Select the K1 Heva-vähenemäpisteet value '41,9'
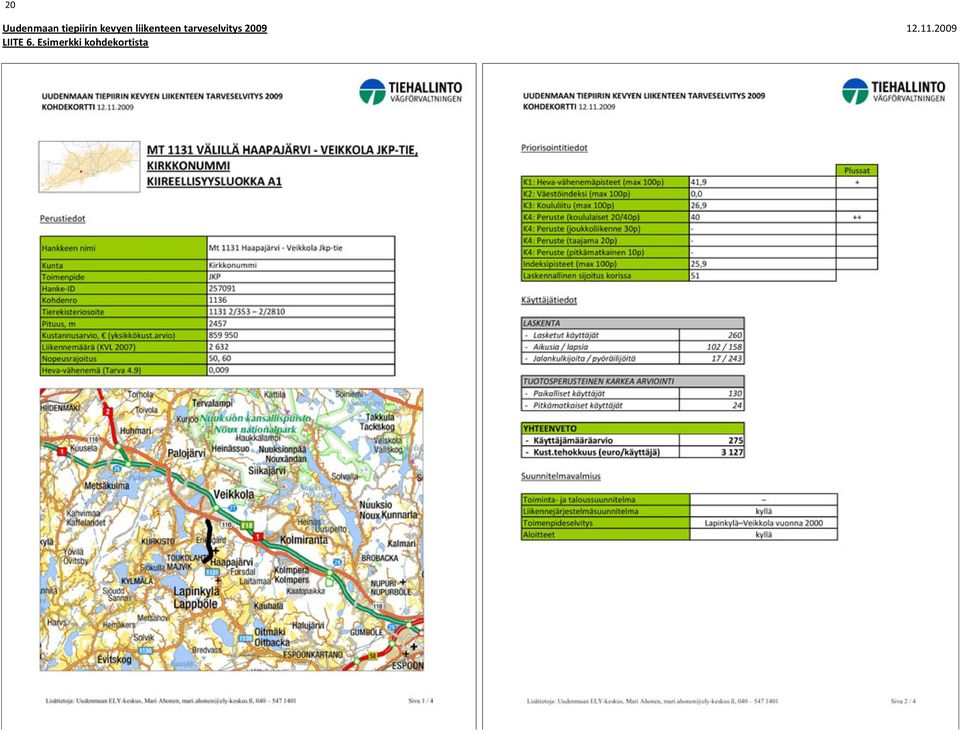This screenshot has width=960, height=731. pyautogui.click(x=699, y=182)
